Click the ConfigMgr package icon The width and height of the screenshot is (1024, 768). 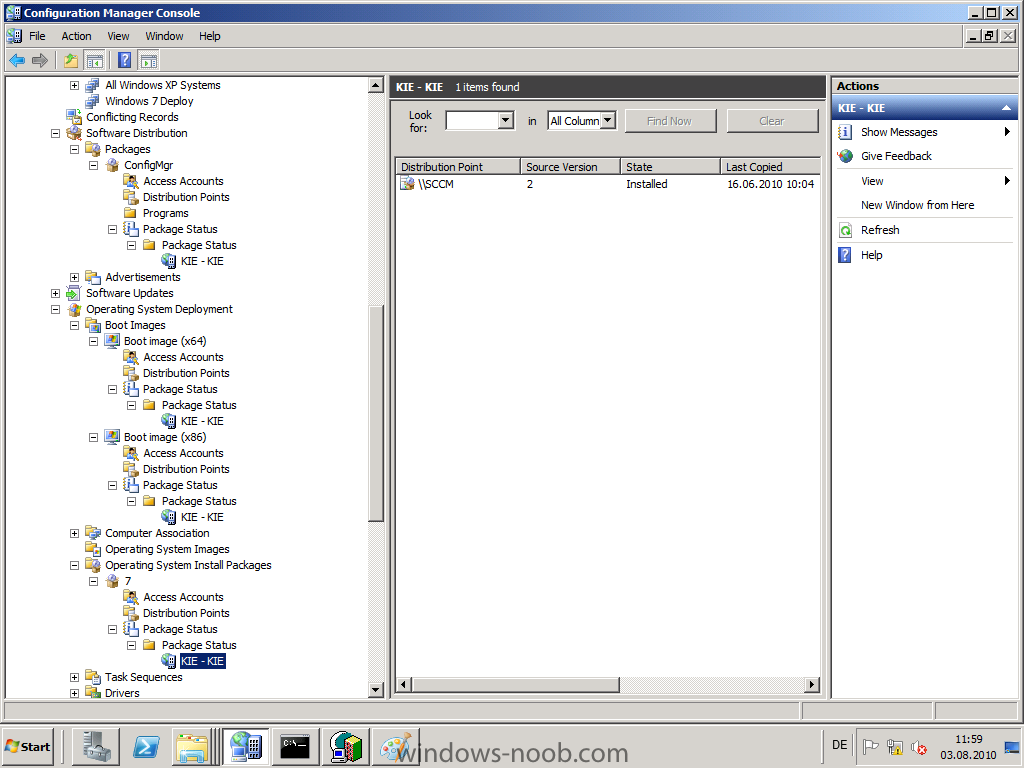(112, 165)
